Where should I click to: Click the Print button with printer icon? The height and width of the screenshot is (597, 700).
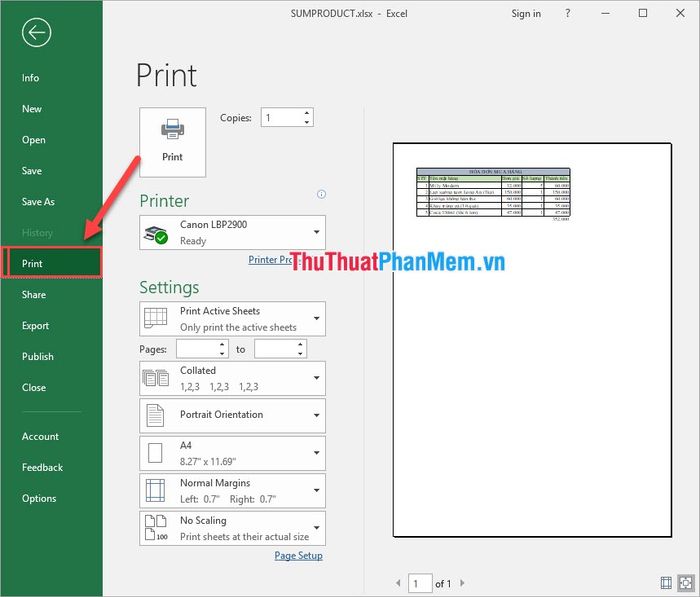pyautogui.click(x=172, y=141)
